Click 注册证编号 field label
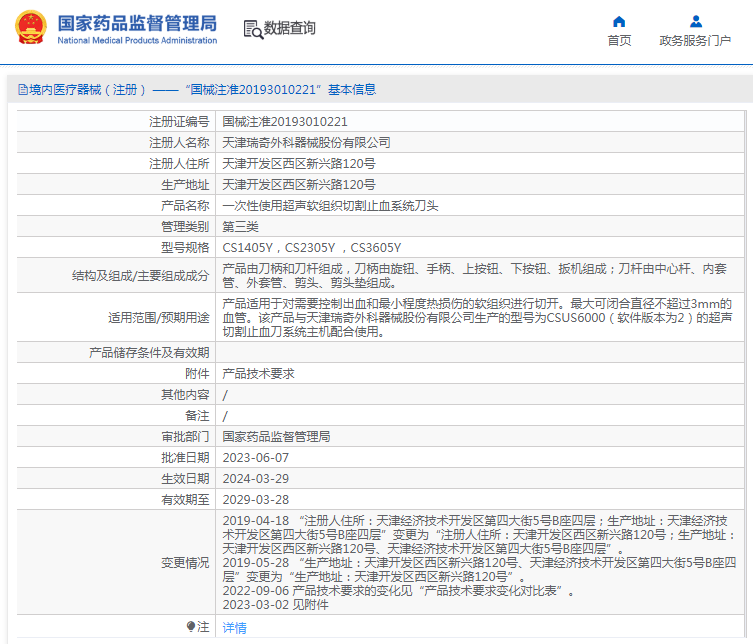753x644 pixels. tap(179, 122)
